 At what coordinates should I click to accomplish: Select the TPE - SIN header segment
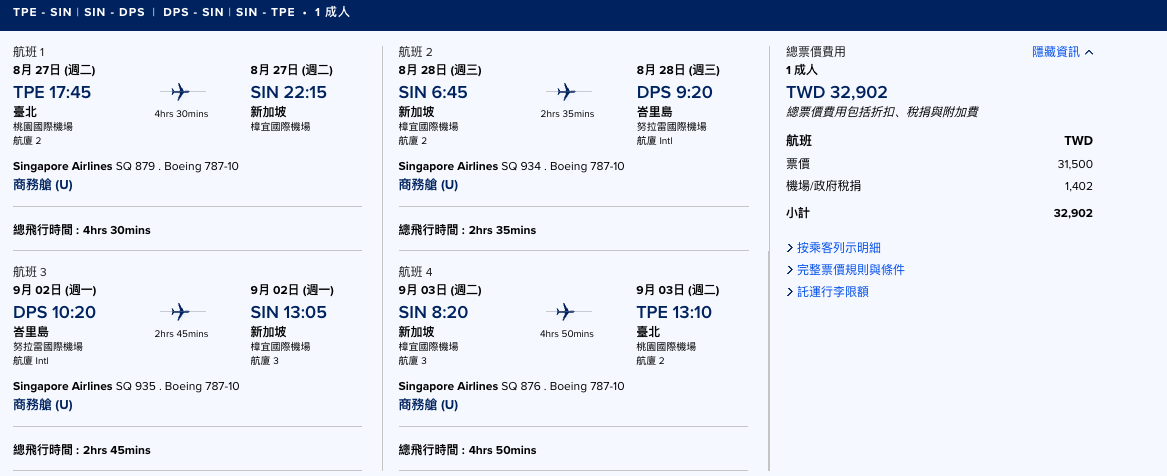pos(42,13)
